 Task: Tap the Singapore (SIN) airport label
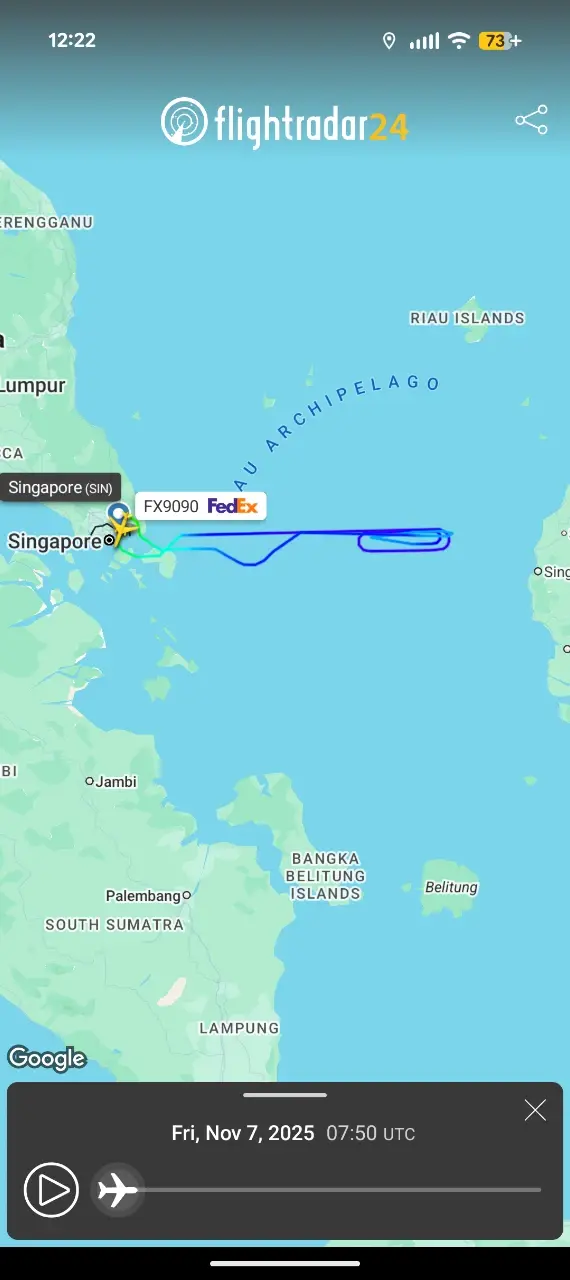tap(60, 488)
